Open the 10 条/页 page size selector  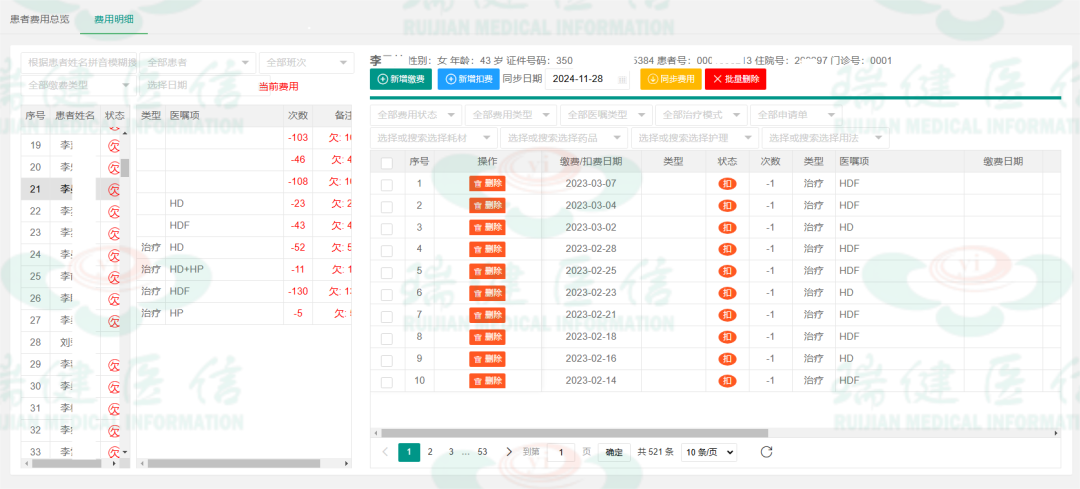coord(709,452)
